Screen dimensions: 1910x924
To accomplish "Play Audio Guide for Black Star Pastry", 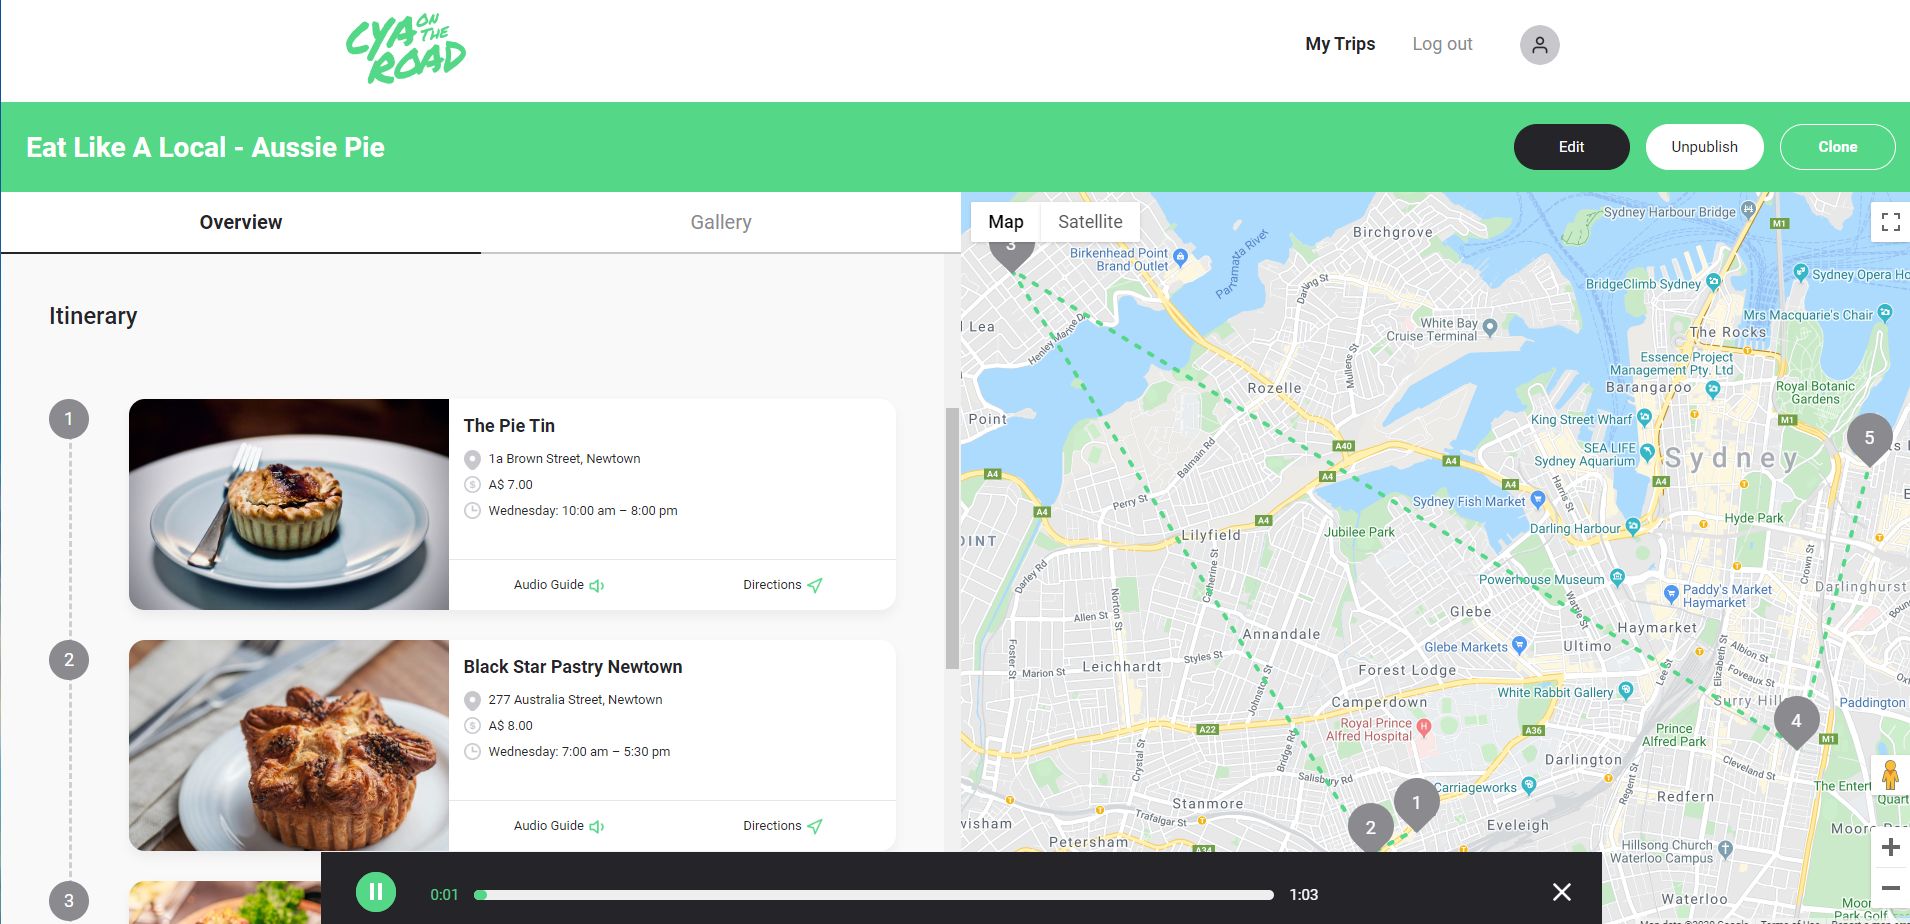I will 558,826.
